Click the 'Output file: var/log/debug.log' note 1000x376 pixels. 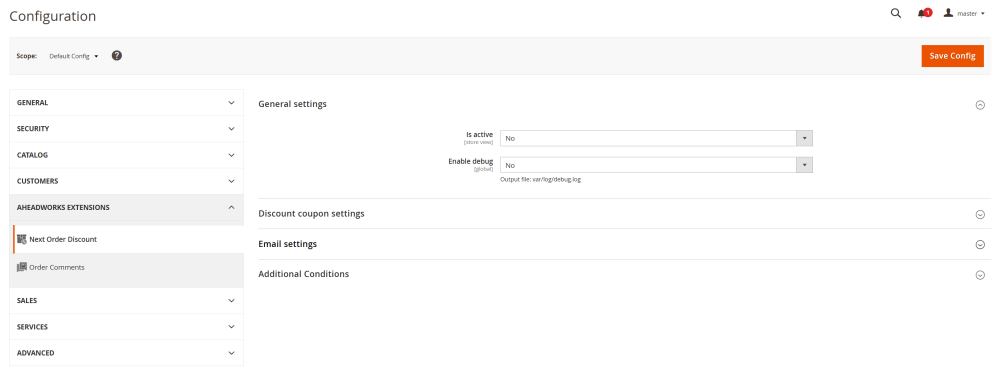540,180
